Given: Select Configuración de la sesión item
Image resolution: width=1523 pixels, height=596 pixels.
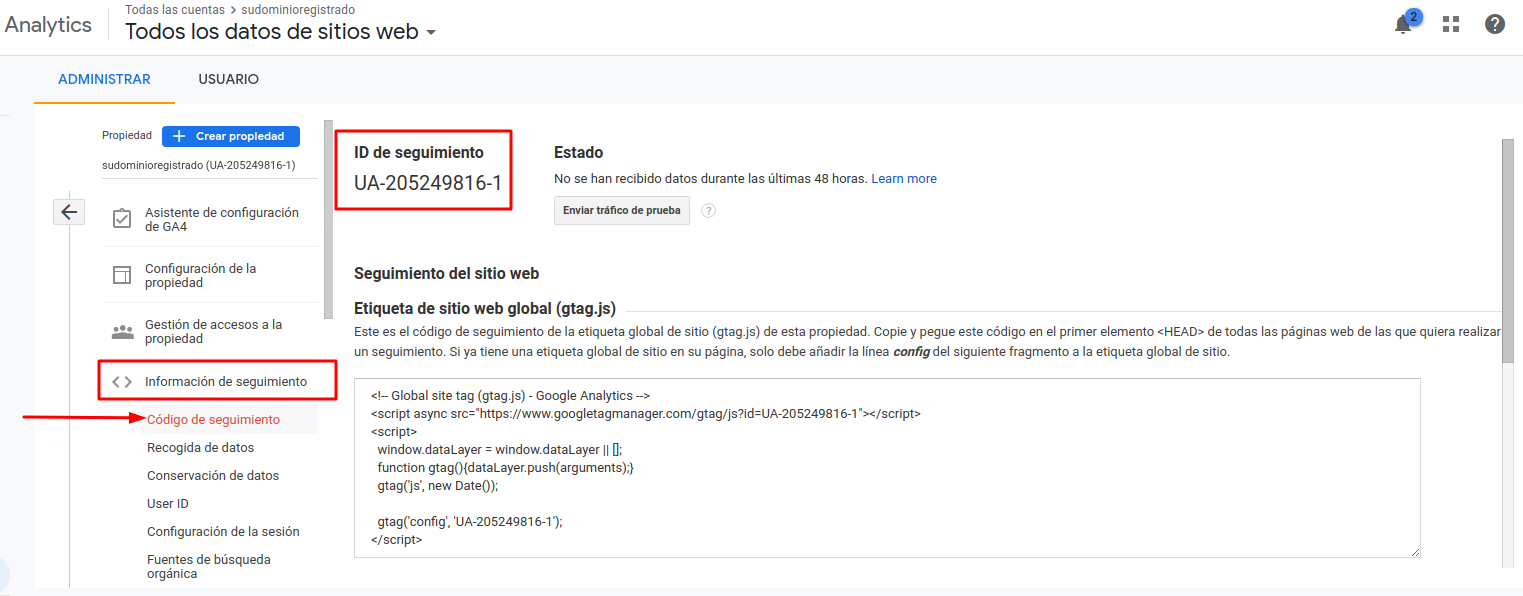Looking at the screenshot, I should (223, 532).
